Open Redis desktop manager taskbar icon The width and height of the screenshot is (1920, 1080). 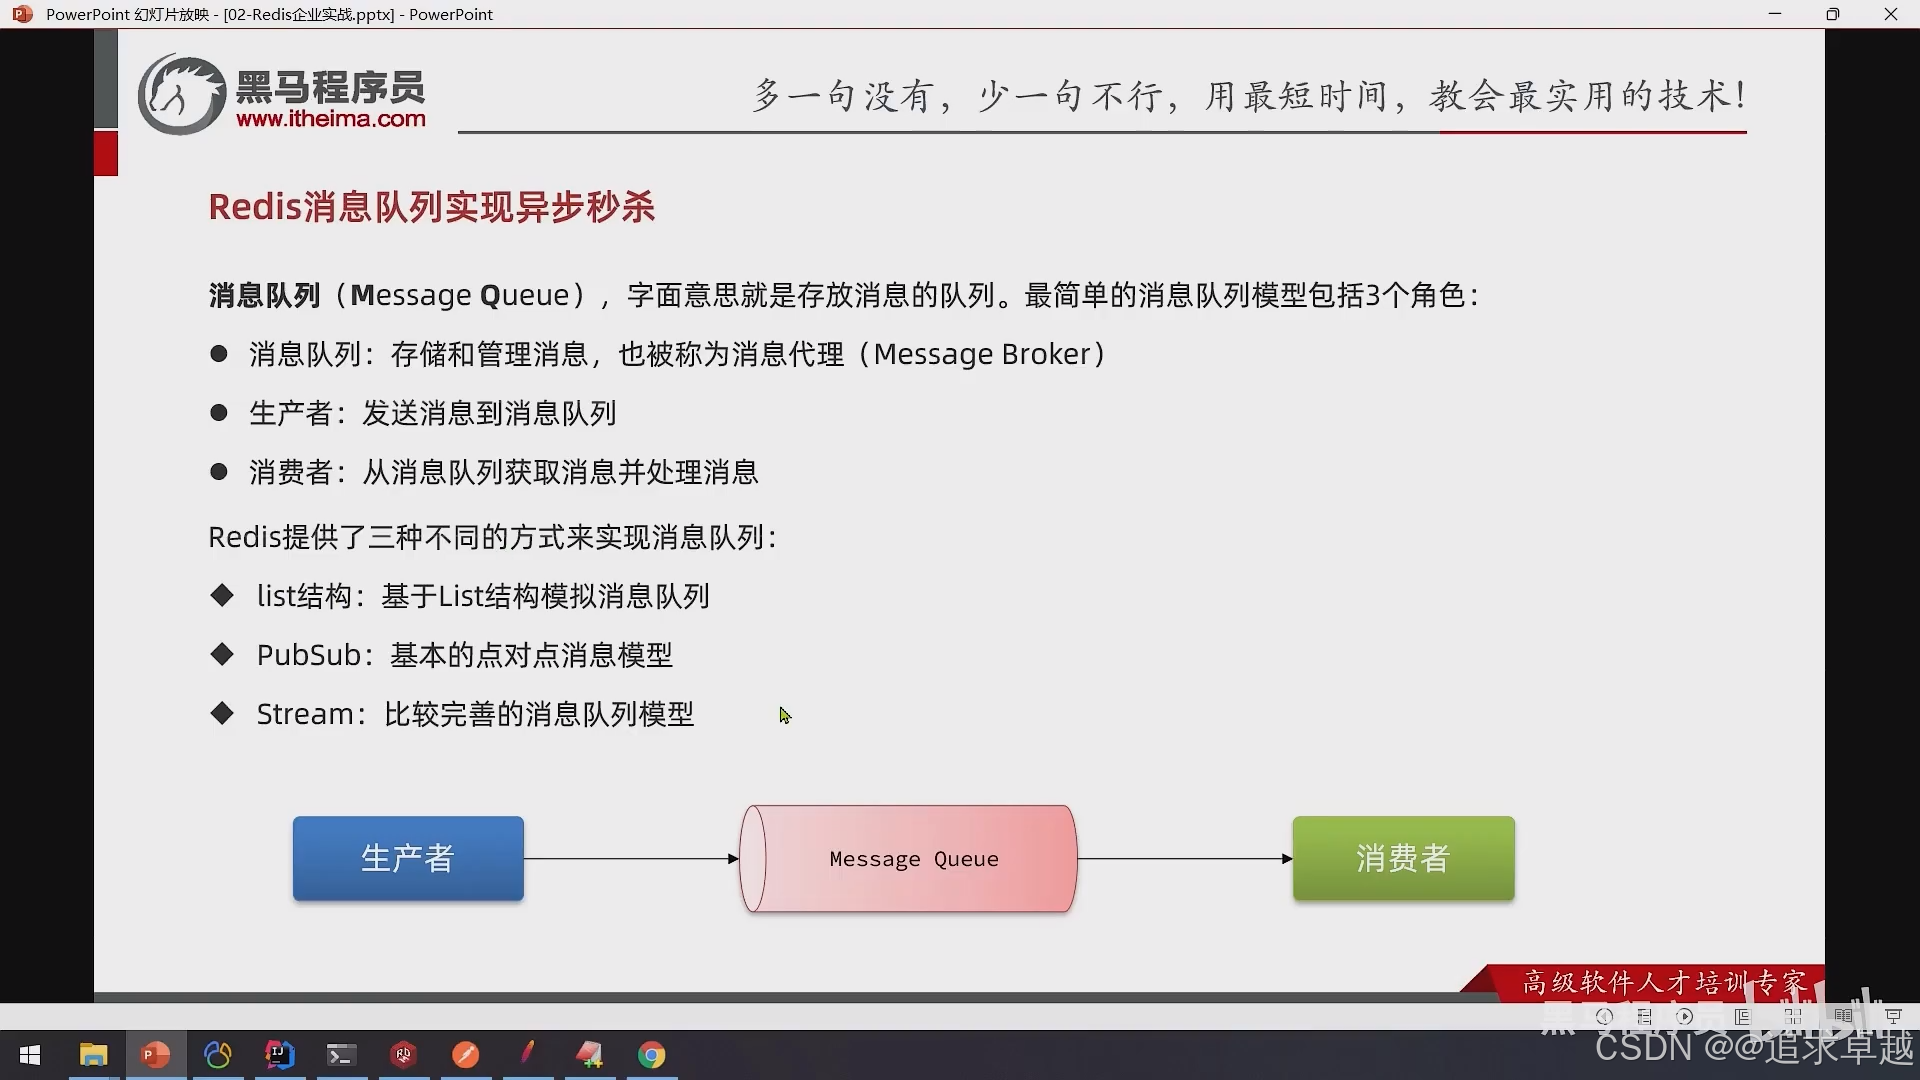click(403, 1055)
